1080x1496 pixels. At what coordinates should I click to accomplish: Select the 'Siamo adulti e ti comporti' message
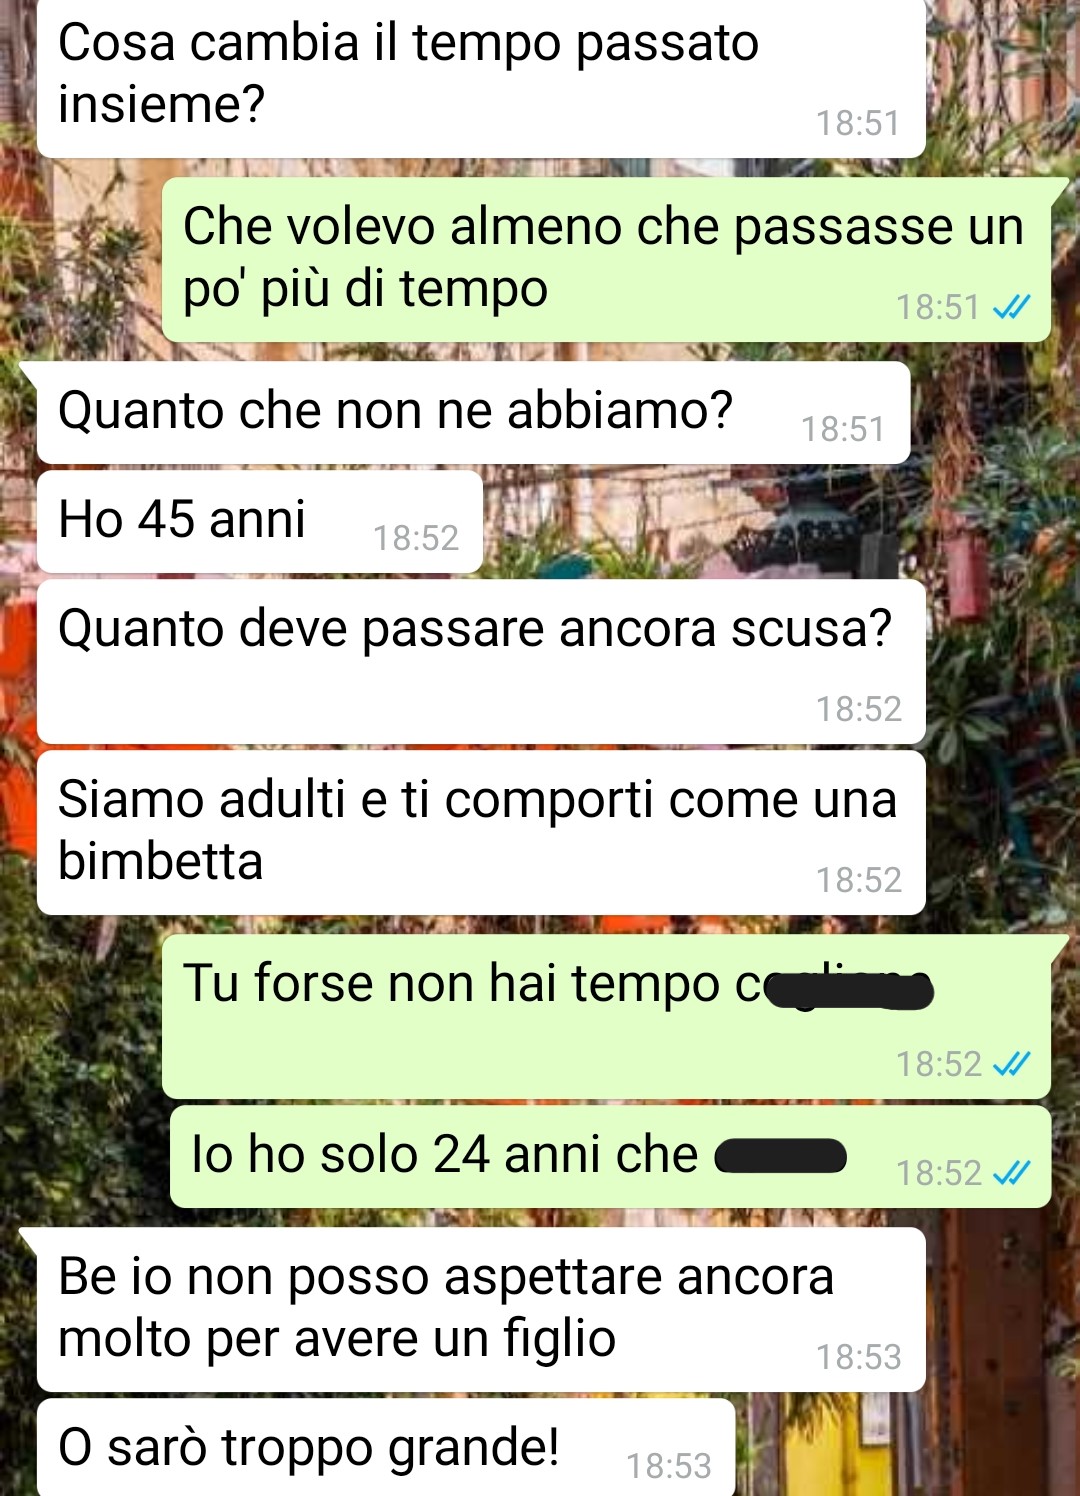pyautogui.click(x=480, y=833)
